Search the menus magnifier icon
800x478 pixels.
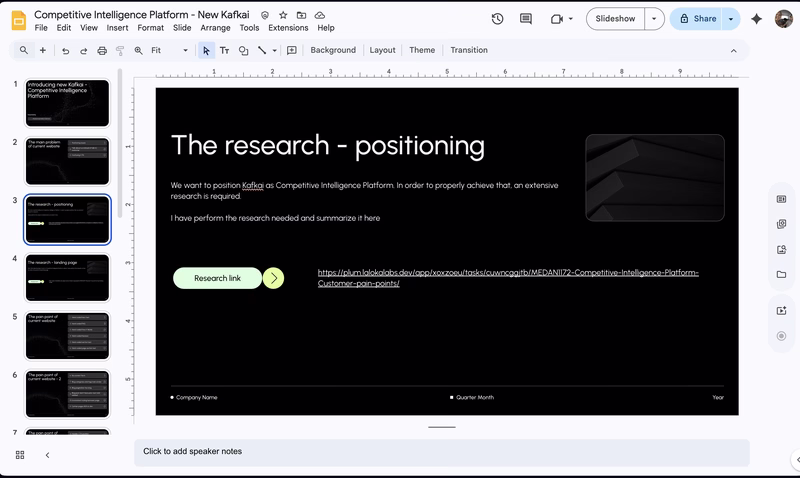coord(23,50)
